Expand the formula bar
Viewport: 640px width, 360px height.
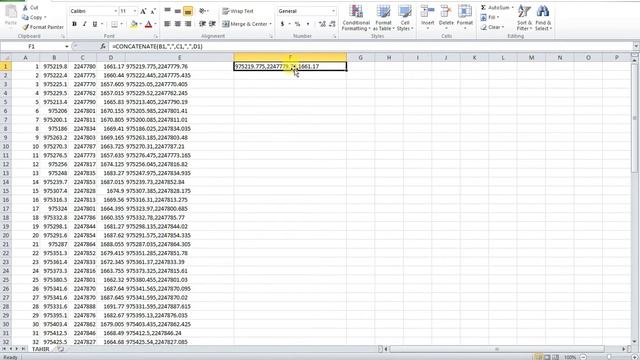point(636,47)
